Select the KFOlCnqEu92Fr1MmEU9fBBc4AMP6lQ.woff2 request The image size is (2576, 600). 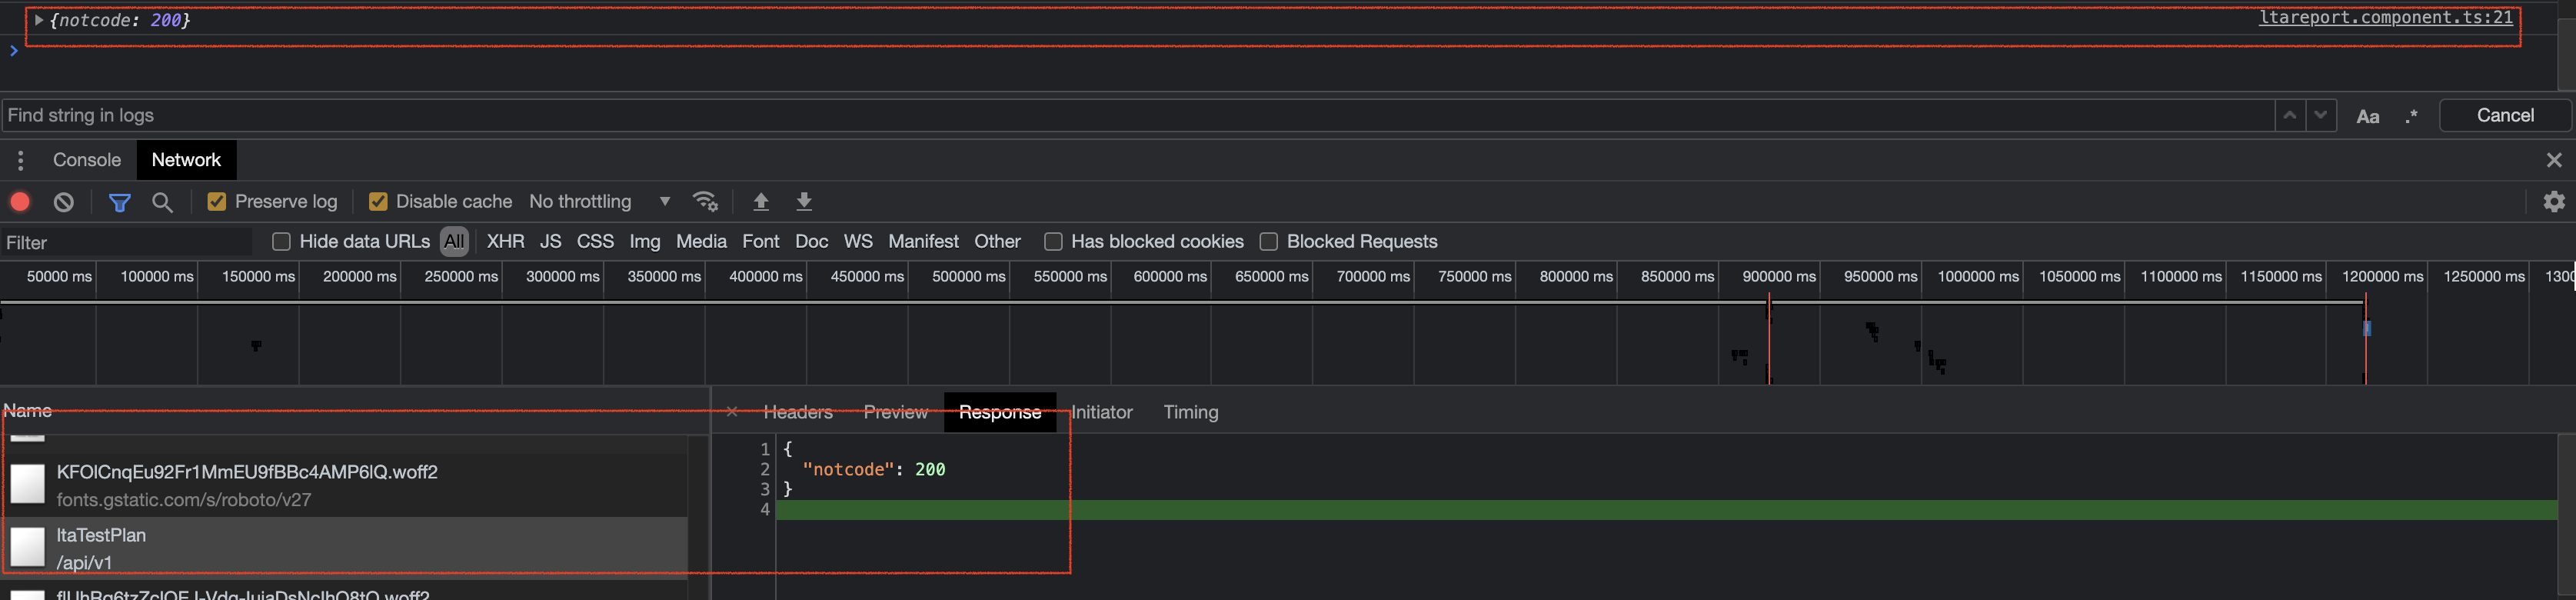coord(344,485)
